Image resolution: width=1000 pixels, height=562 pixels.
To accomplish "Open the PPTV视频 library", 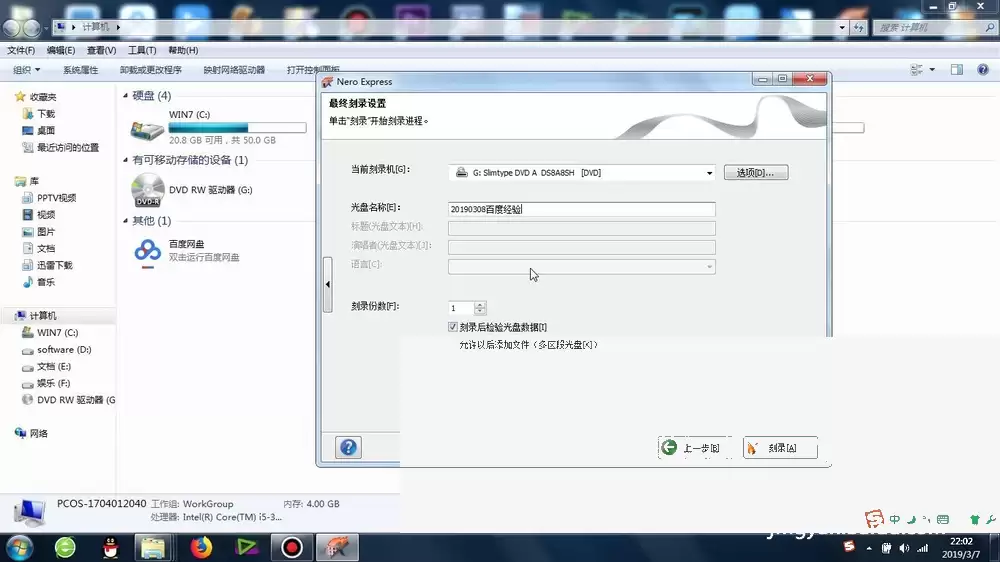I will coord(56,198).
